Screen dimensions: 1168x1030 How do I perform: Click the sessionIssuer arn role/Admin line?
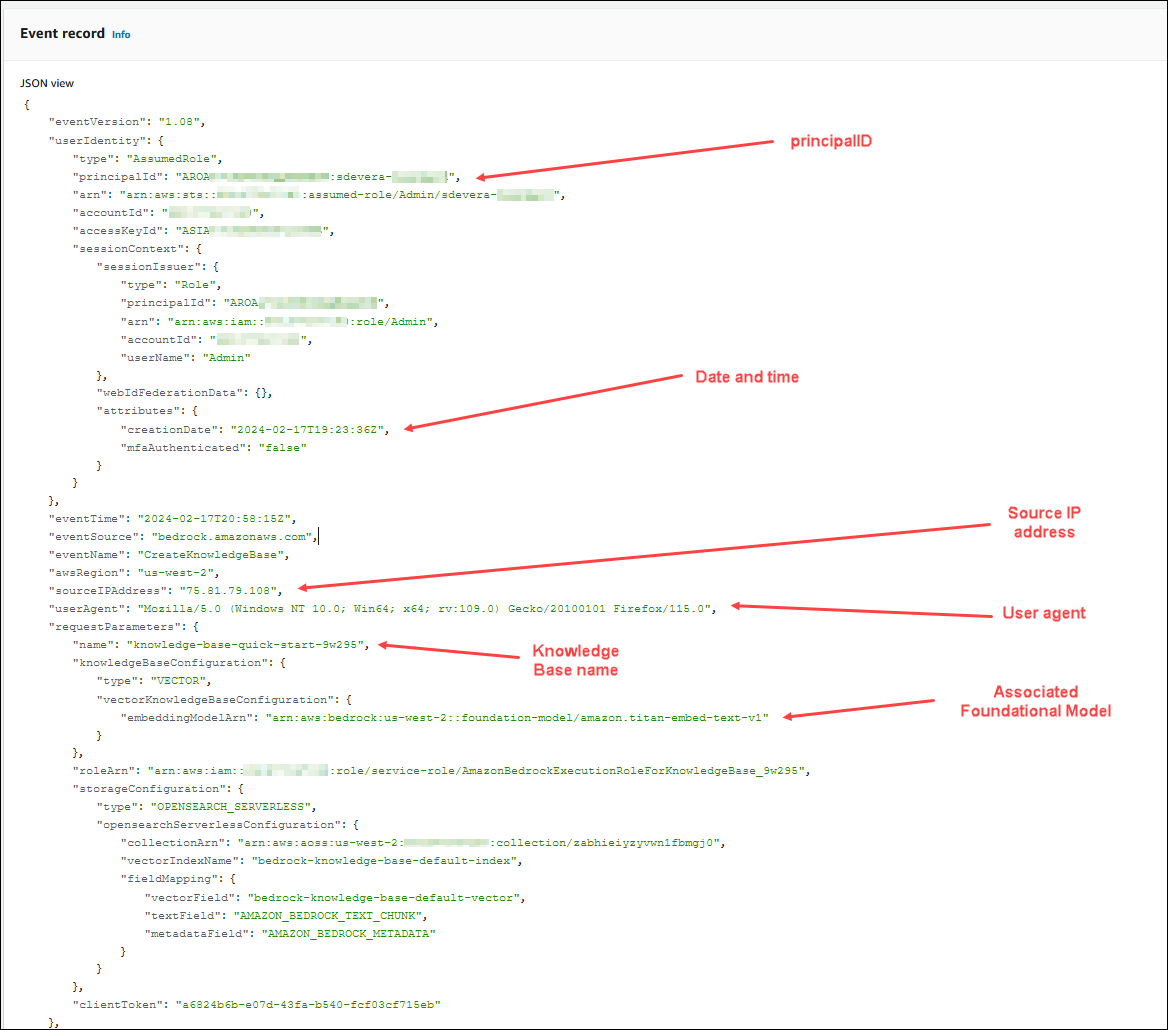(x=279, y=322)
